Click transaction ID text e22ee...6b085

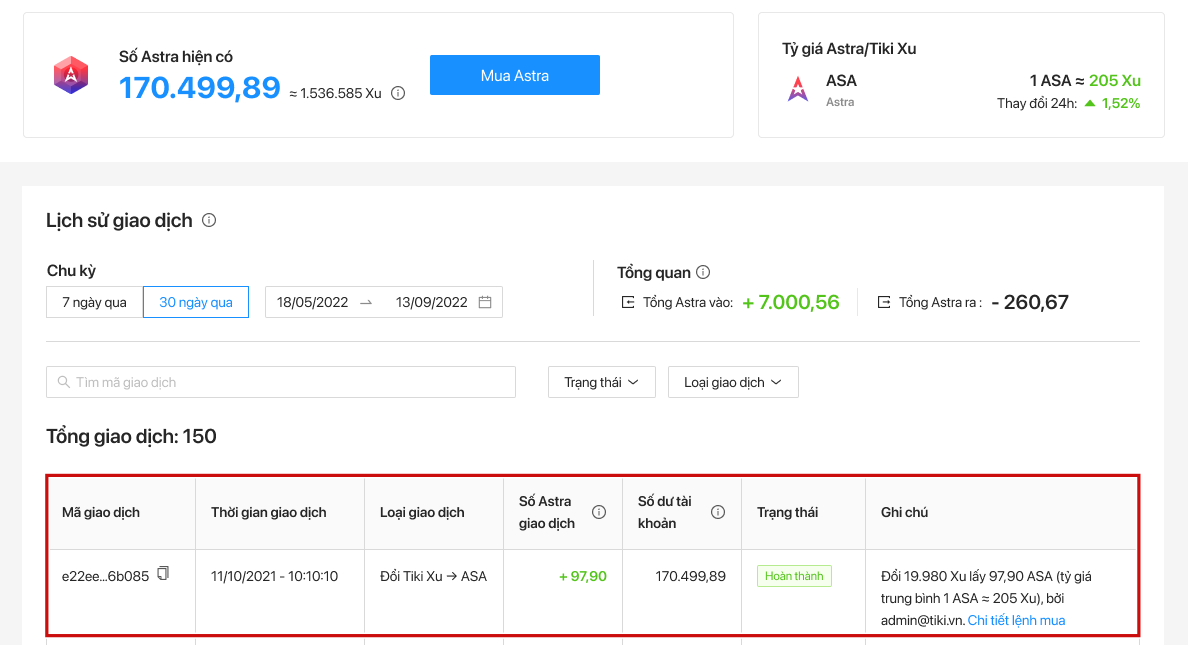click(105, 576)
